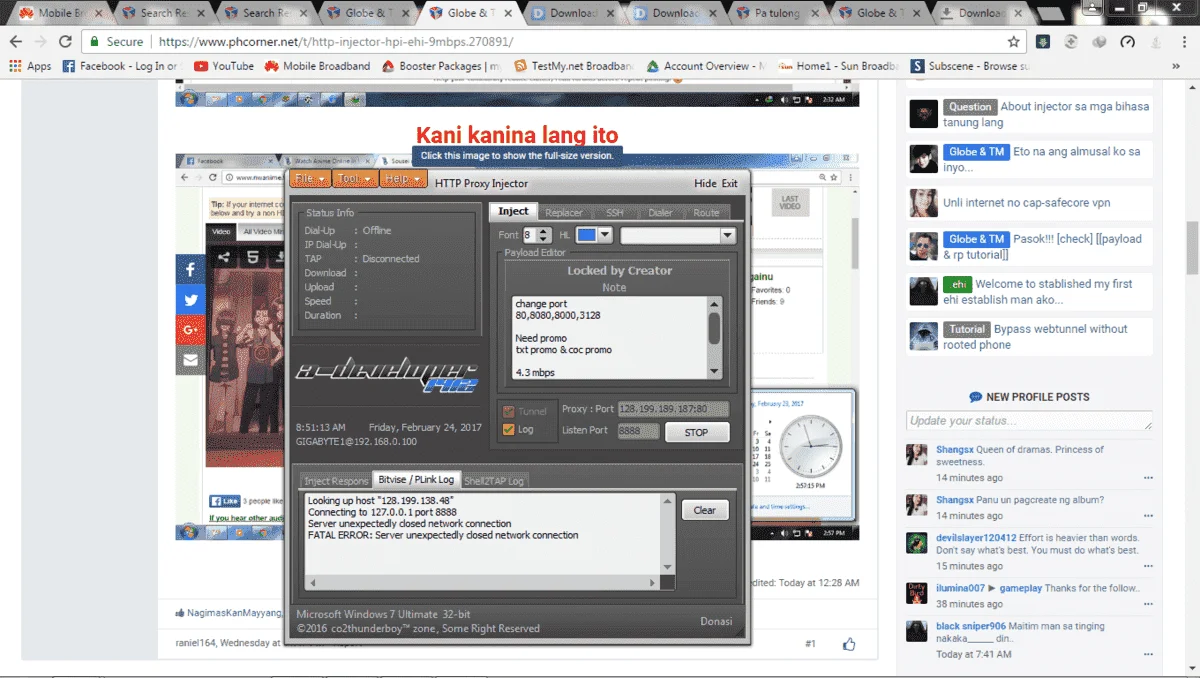Open the Shell2TAP Log tab
Viewport: 1200px width, 678px height.
point(494,481)
